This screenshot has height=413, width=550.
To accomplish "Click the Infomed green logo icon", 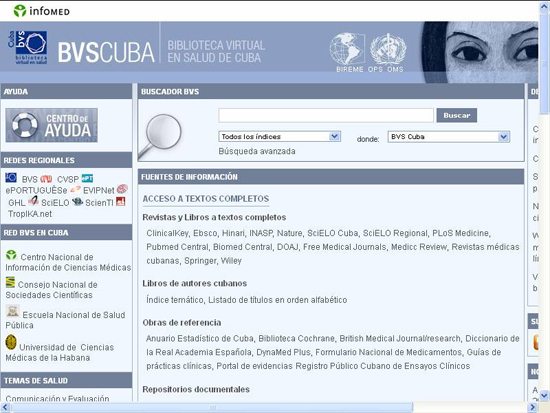I will (x=20, y=11).
